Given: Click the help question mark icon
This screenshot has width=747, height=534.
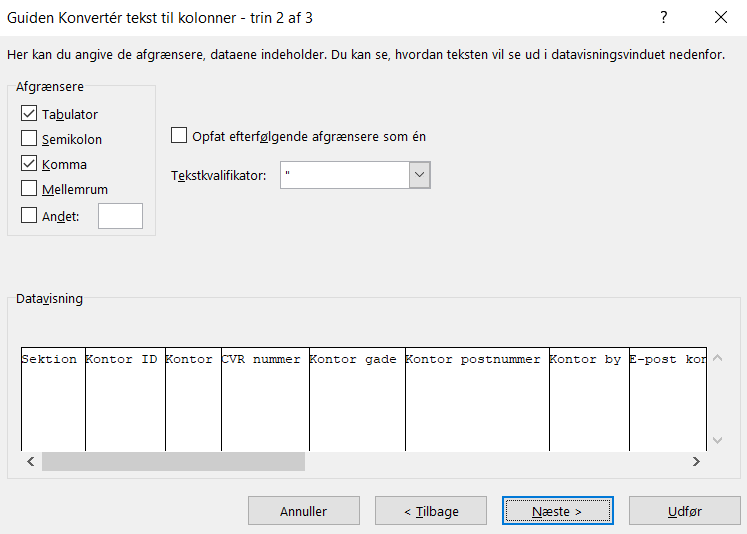Looking at the screenshot, I should coord(663,18).
